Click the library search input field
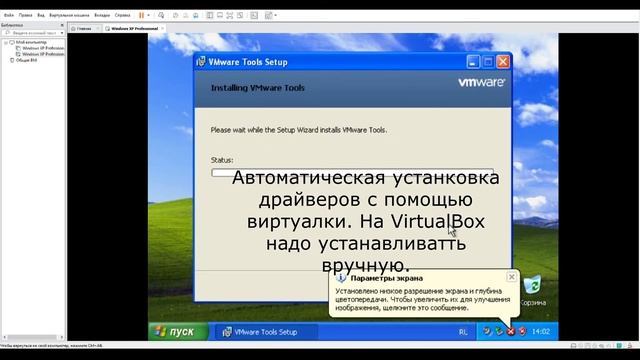Viewport: 640px width, 360px height. click(x=31, y=33)
